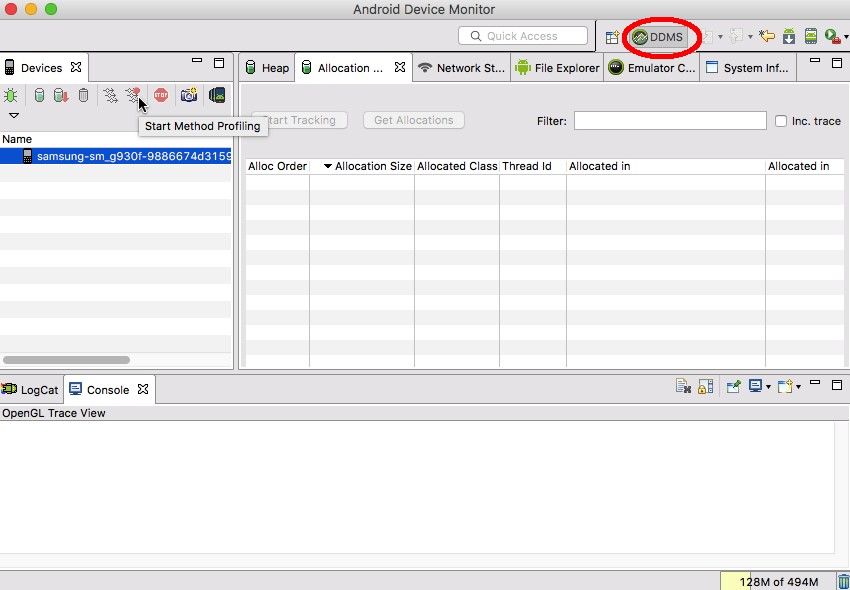Start method profiling with red-dot icon
The height and width of the screenshot is (590, 850).
coord(133,95)
